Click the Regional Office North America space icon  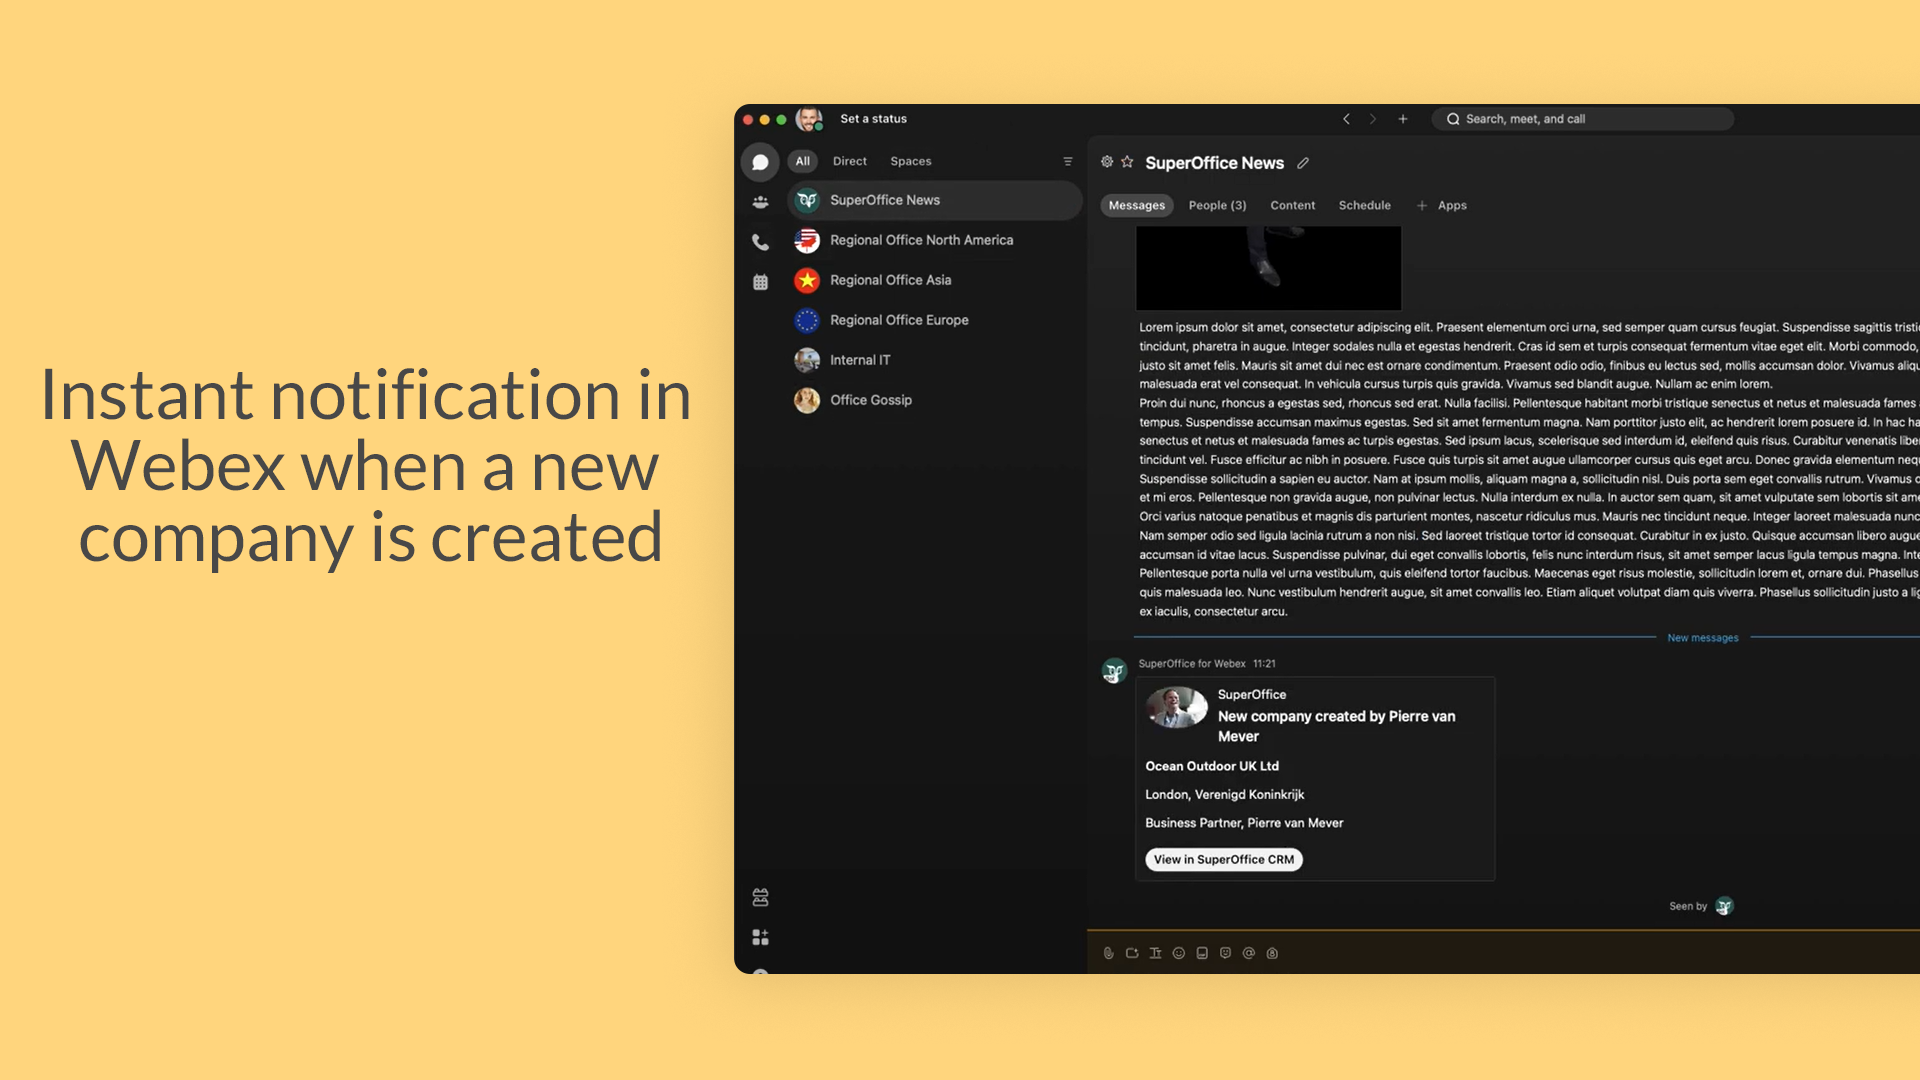tap(806, 239)
